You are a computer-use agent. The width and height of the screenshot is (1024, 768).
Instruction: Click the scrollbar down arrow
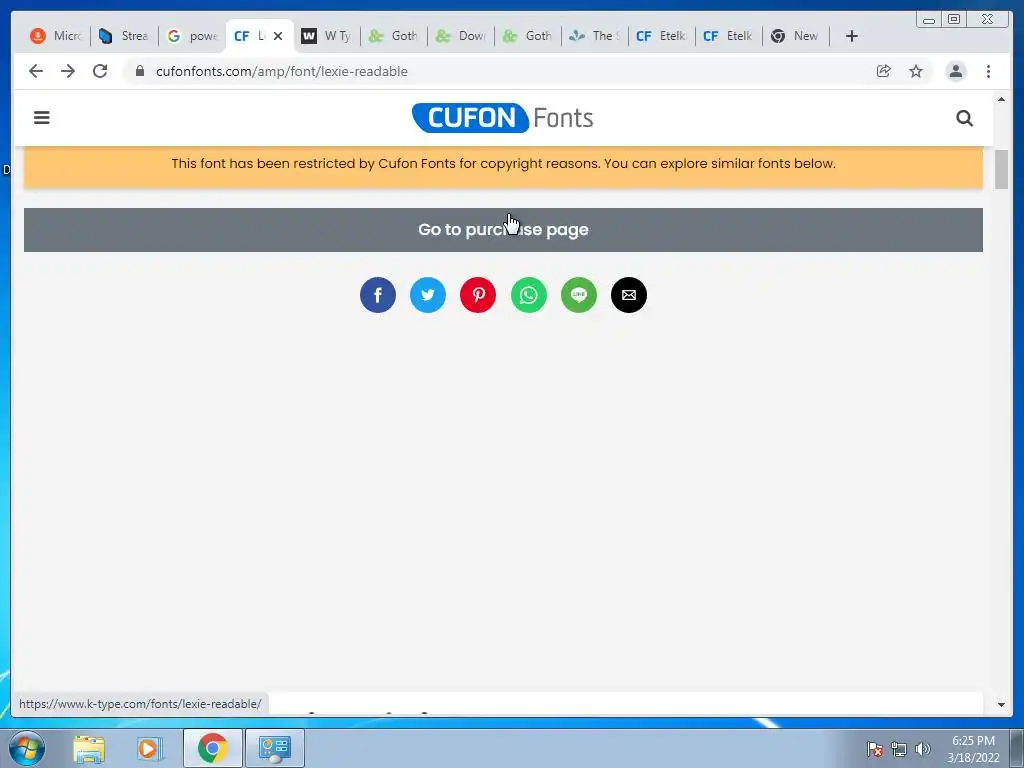click(x=1001, y=705)
